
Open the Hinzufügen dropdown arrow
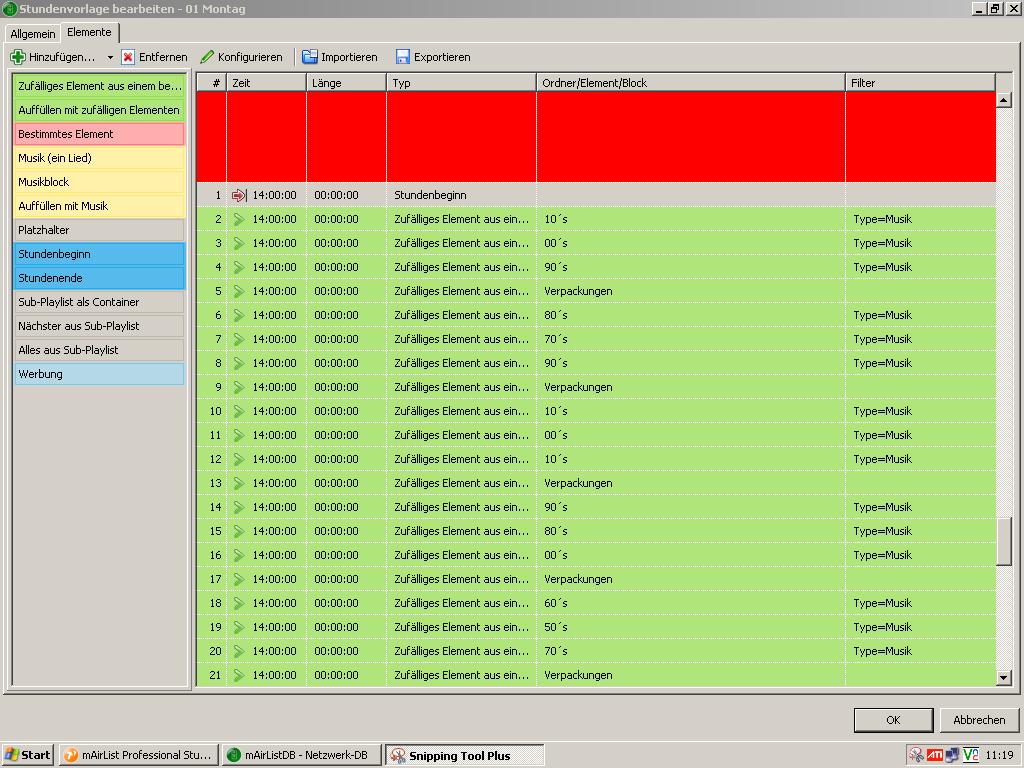pyautogui.click(x=110, y=58)
